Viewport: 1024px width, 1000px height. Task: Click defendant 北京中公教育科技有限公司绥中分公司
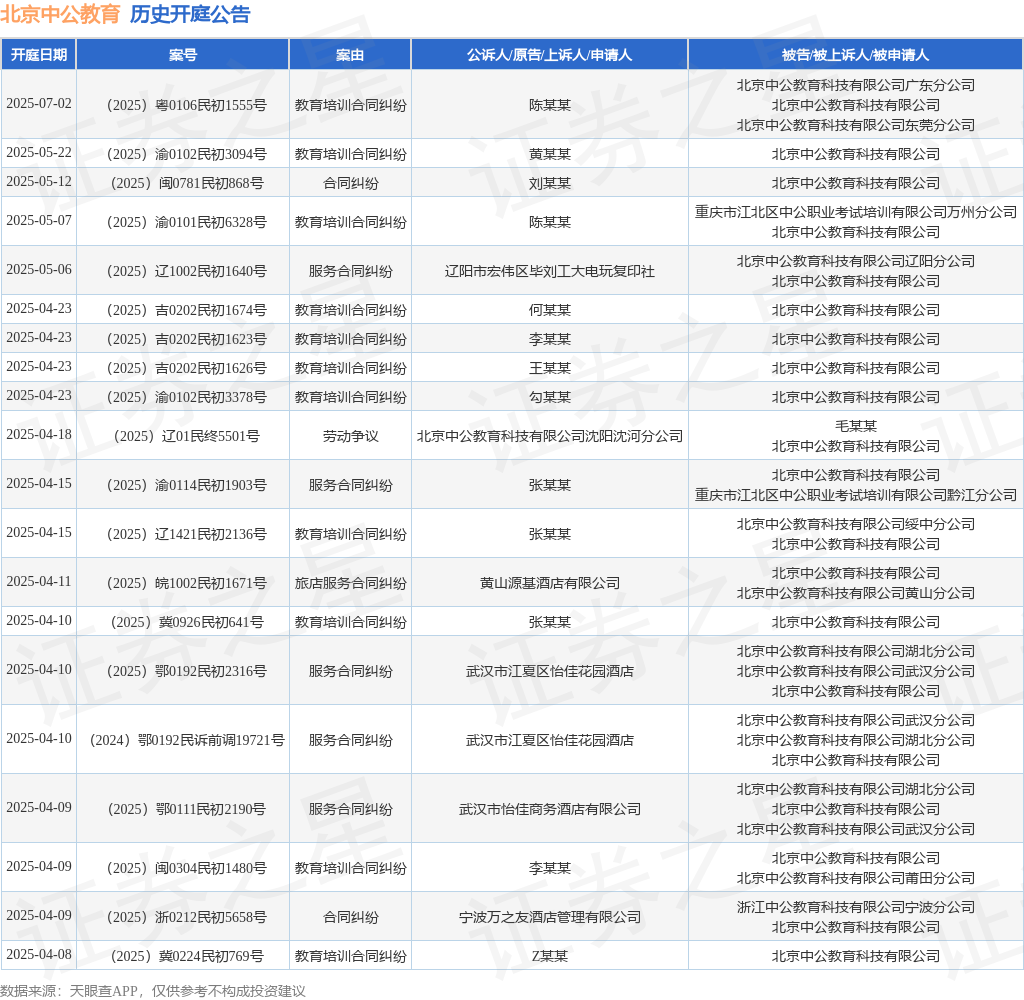coord(856,524)
